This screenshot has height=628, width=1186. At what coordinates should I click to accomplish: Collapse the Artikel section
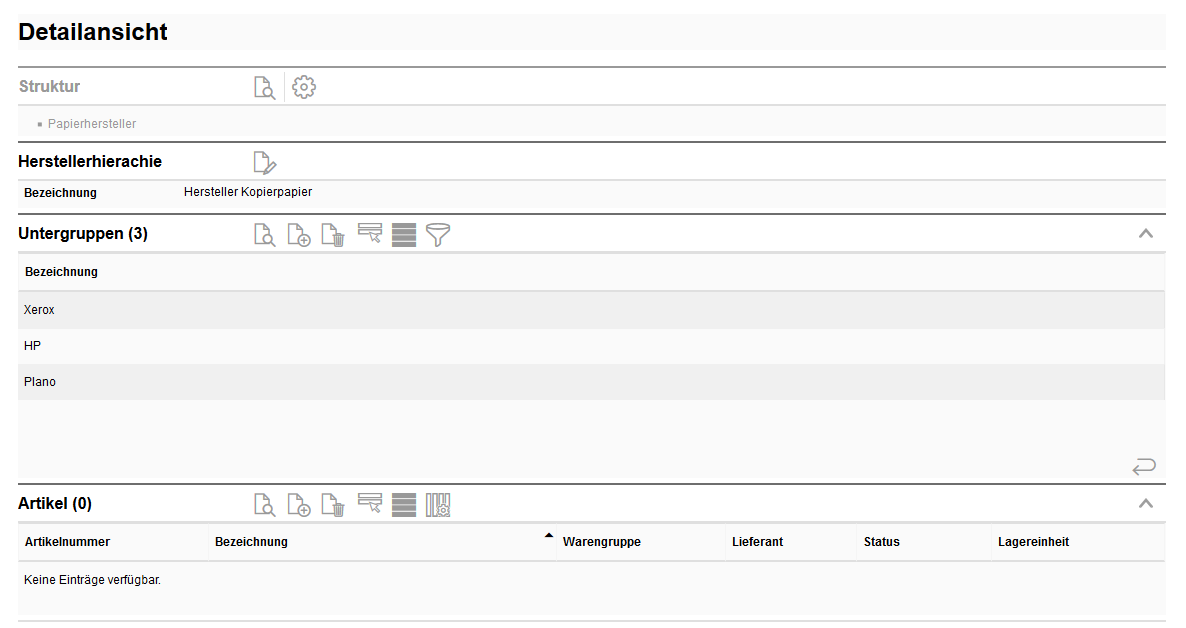click(x=1146, y=504)
